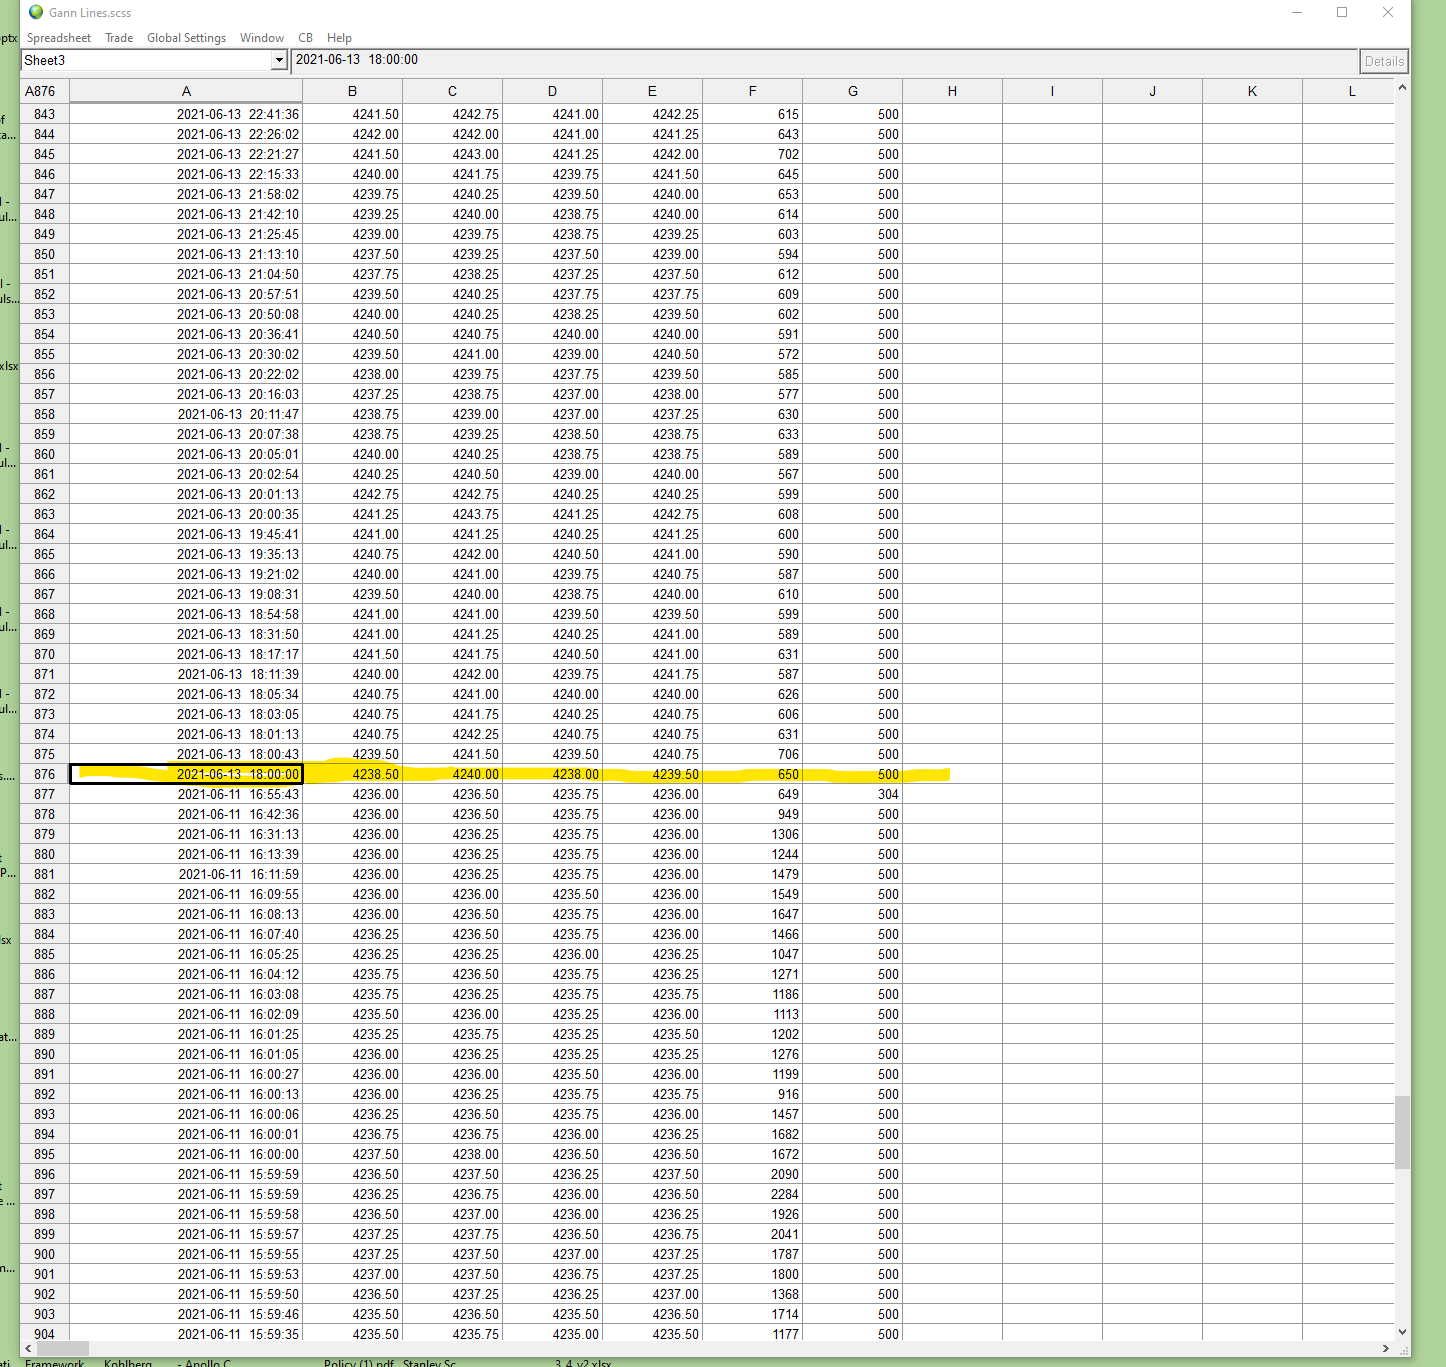
Task: Click timestamp 2021-06-11 16:00:00 in row 895
Action: tap(186, 1154)
